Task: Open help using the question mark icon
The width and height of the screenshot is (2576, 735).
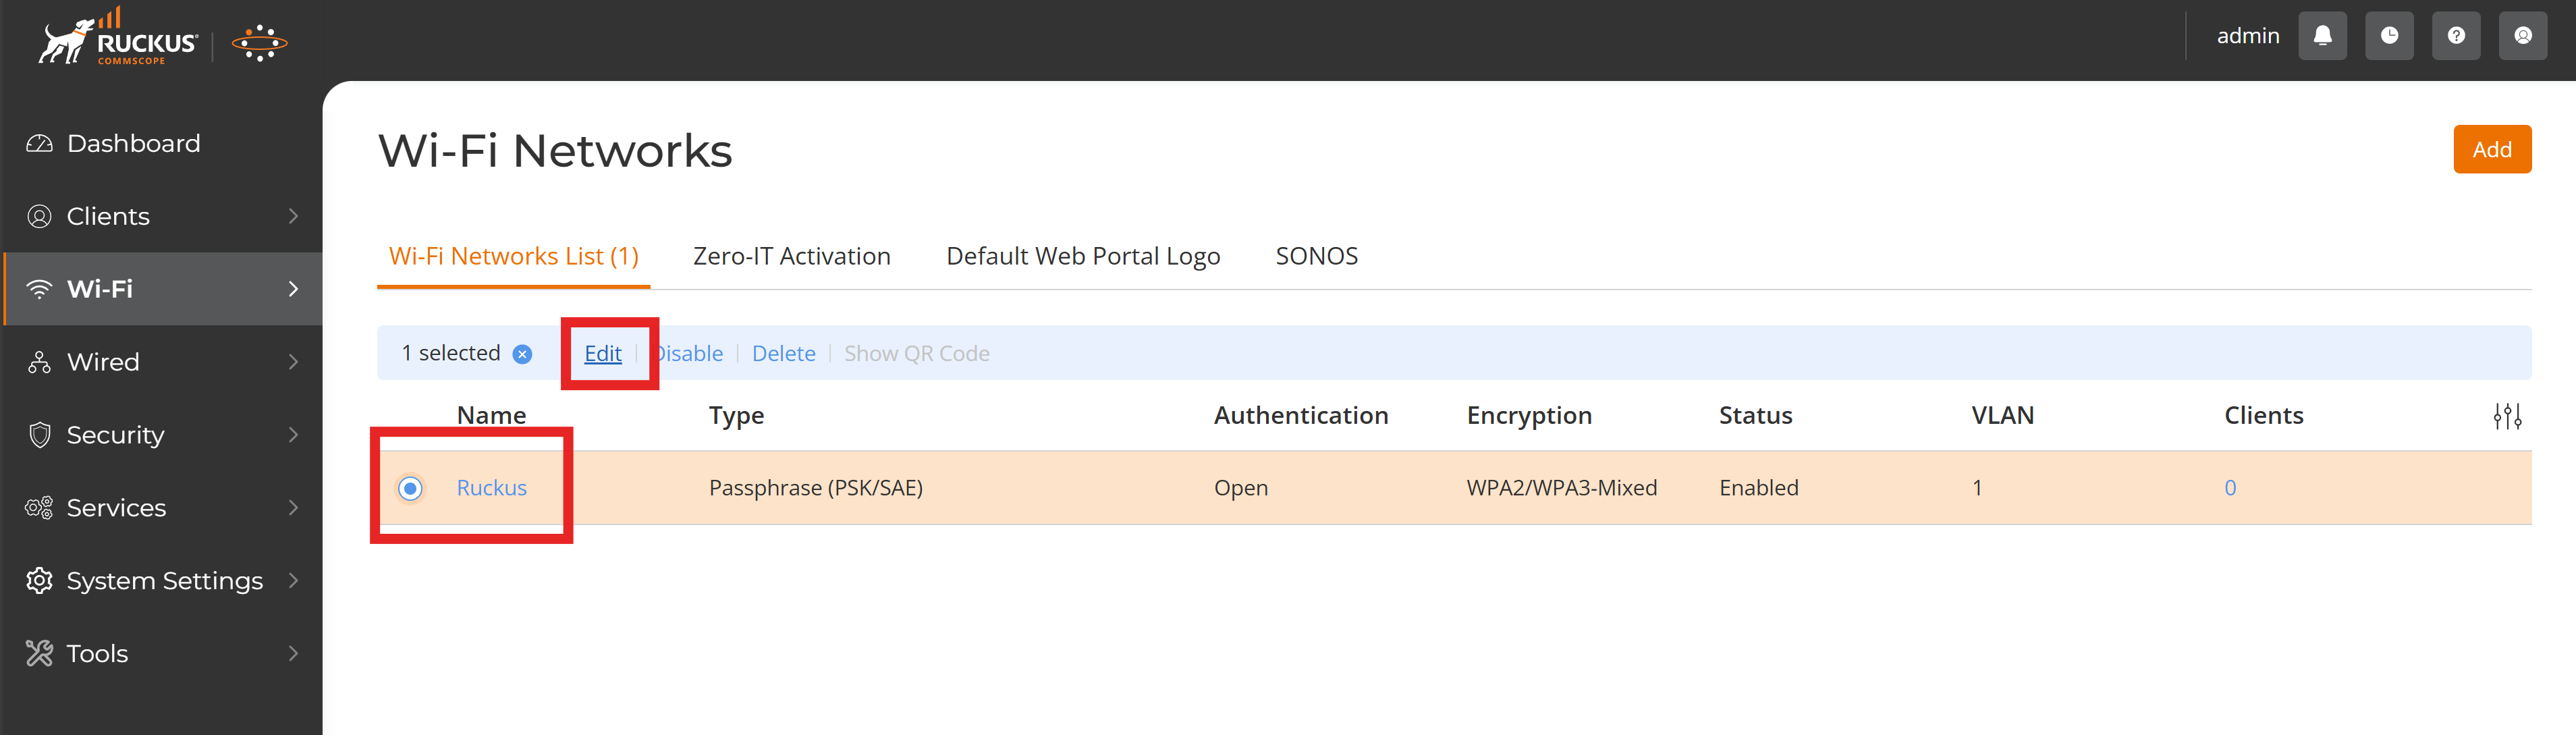Action: [x=2456, y=35]
